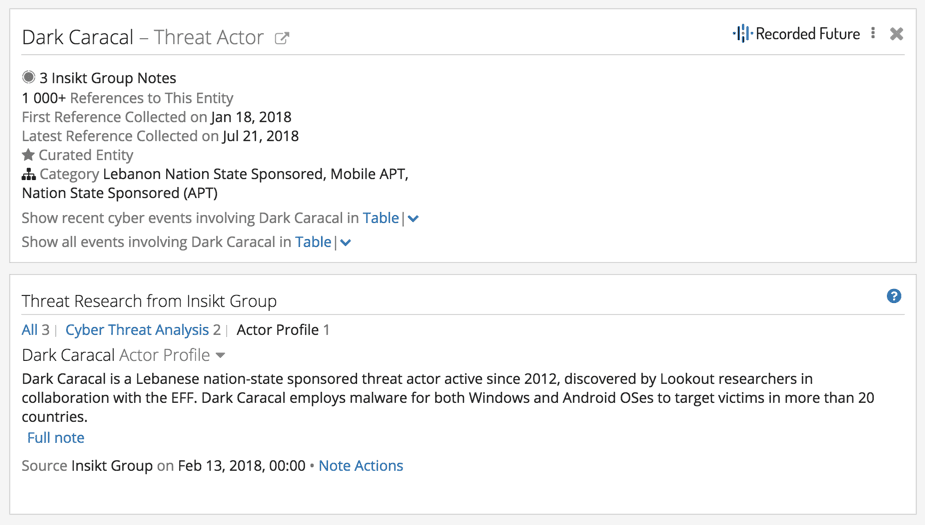Image resolution: width=925 pixels, height=525 pixels.
Task: Open the Full note link
Action: [x=55, y=438]
